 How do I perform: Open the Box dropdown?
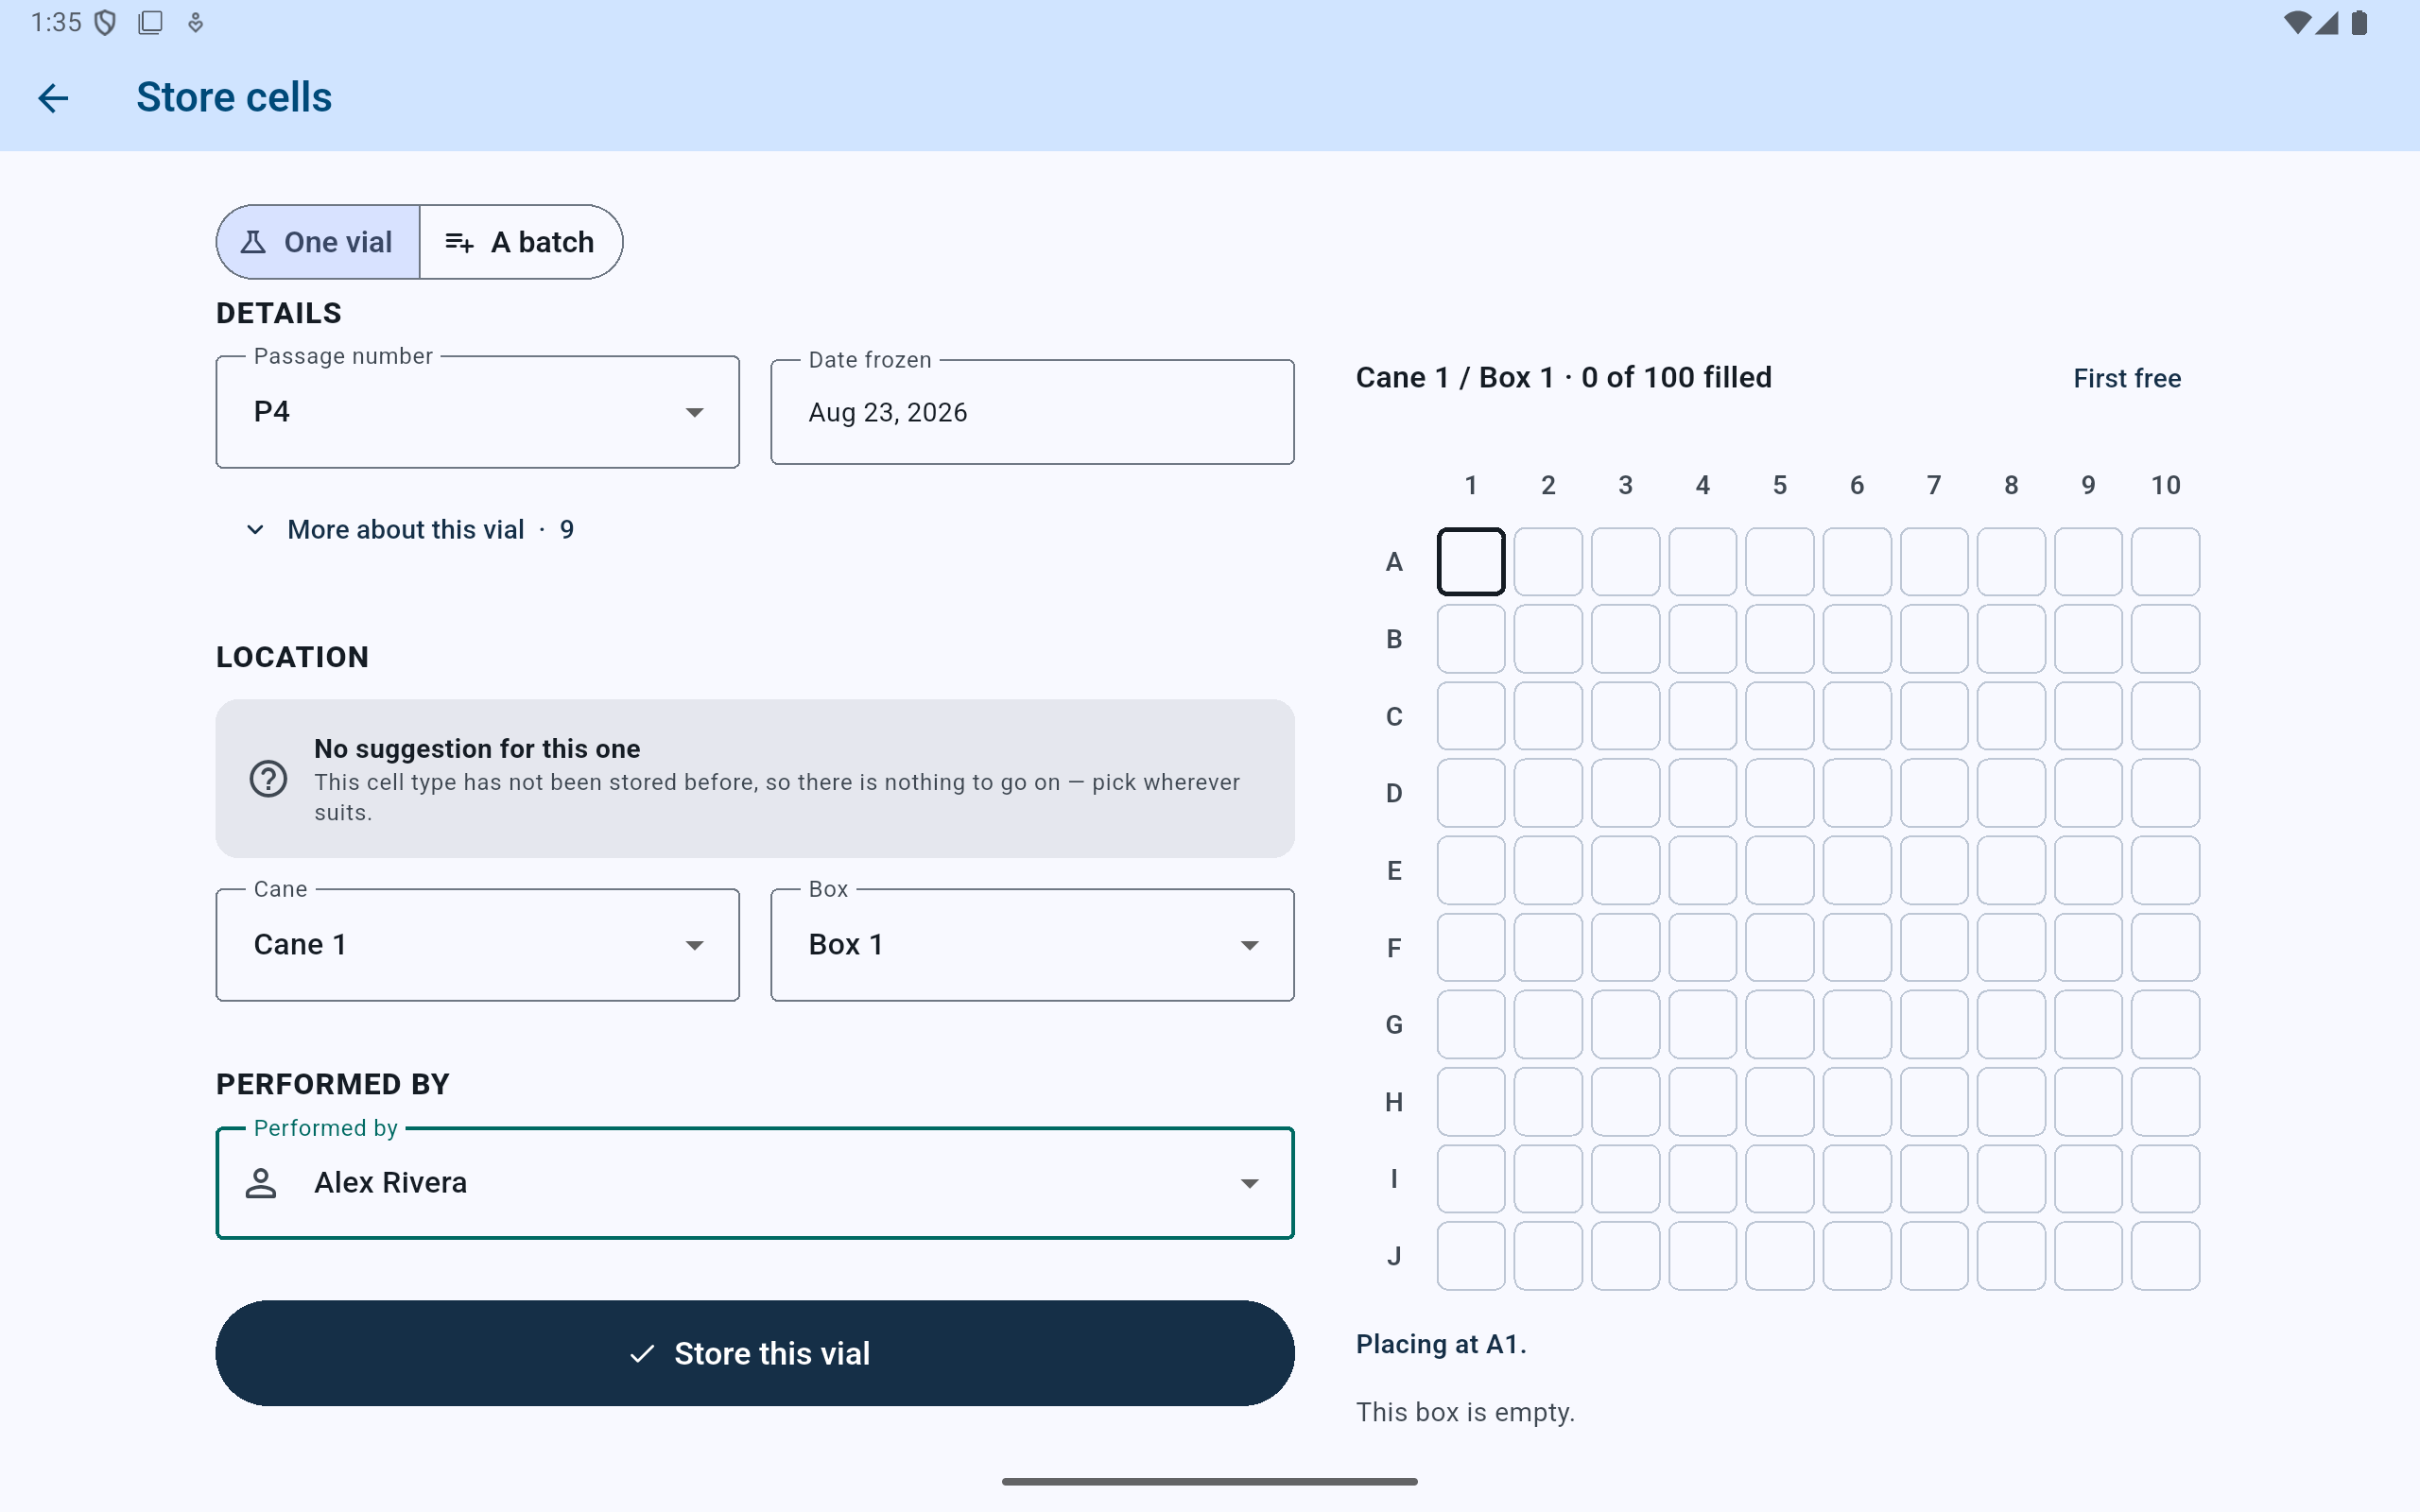tap(1032, 945)
